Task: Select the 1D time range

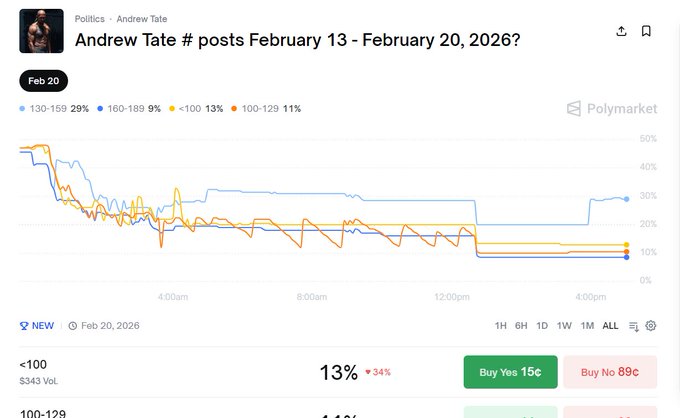Action: (542, 325)
